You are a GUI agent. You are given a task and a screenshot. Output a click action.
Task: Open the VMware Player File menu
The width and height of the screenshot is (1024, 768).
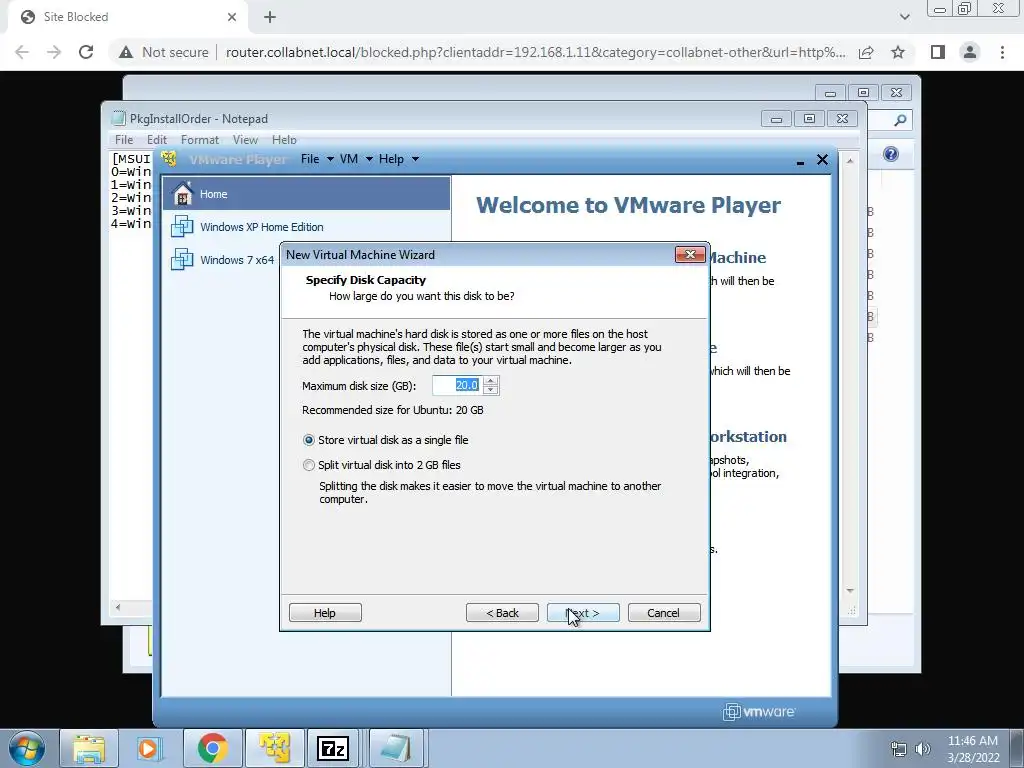(x=317, y=159)
